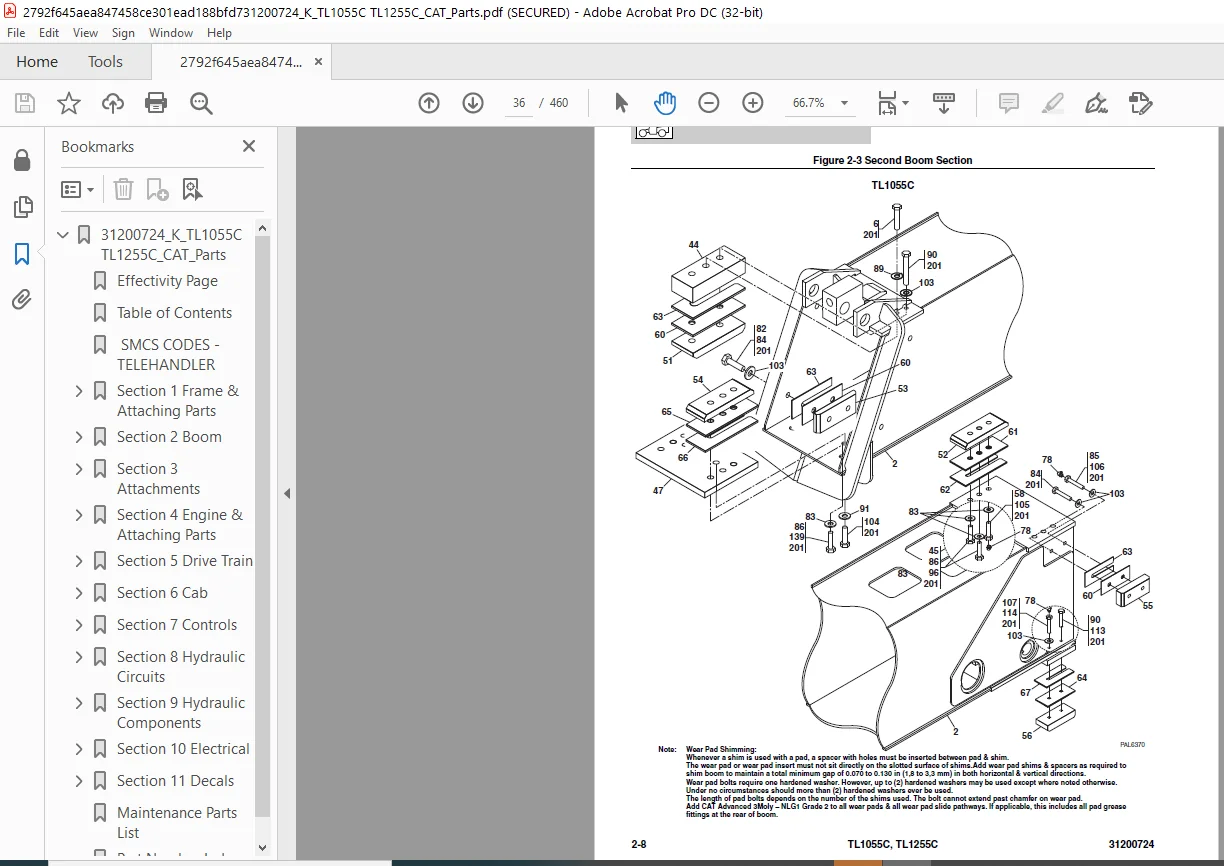This screenshot has height=866, width=1224.
Task: Expand Section 11 Decals bookmark
Action: pyautogui.click(x=80, y=781)
